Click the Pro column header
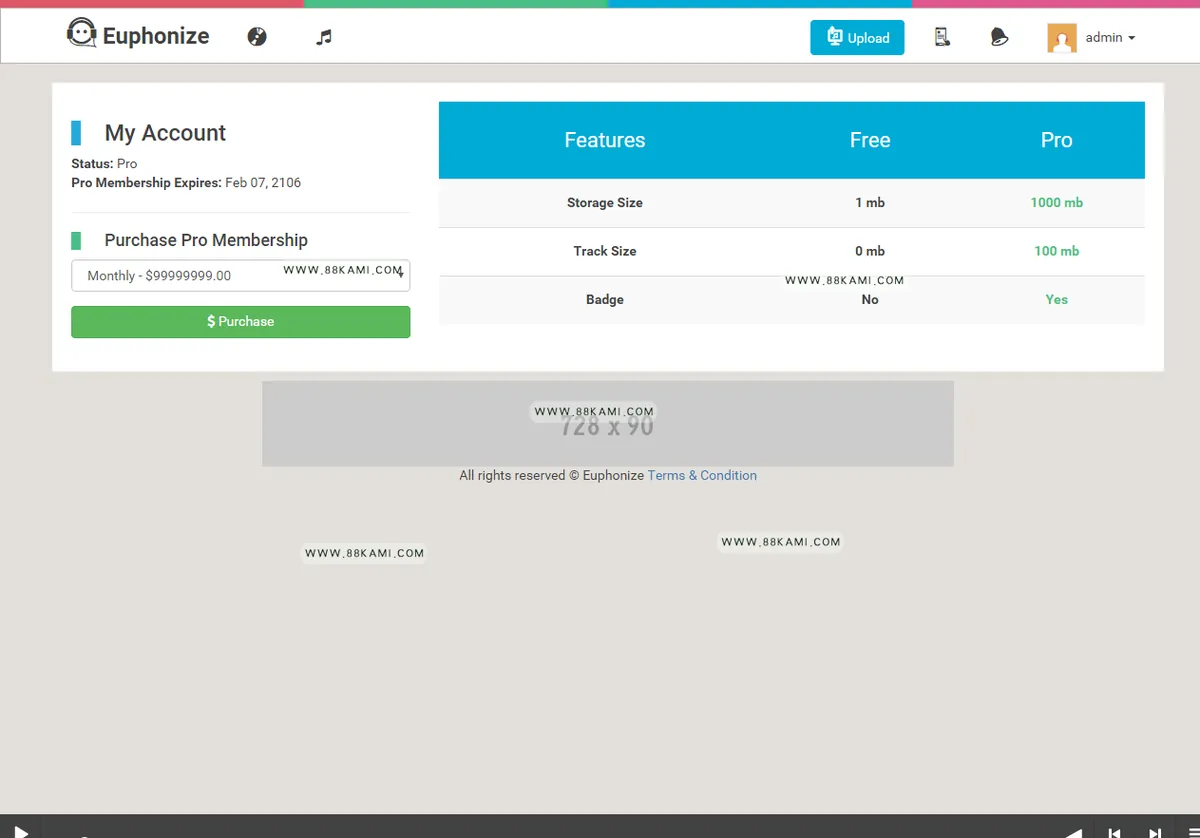The image size is (1200, 838). (x=1057, y=140)
